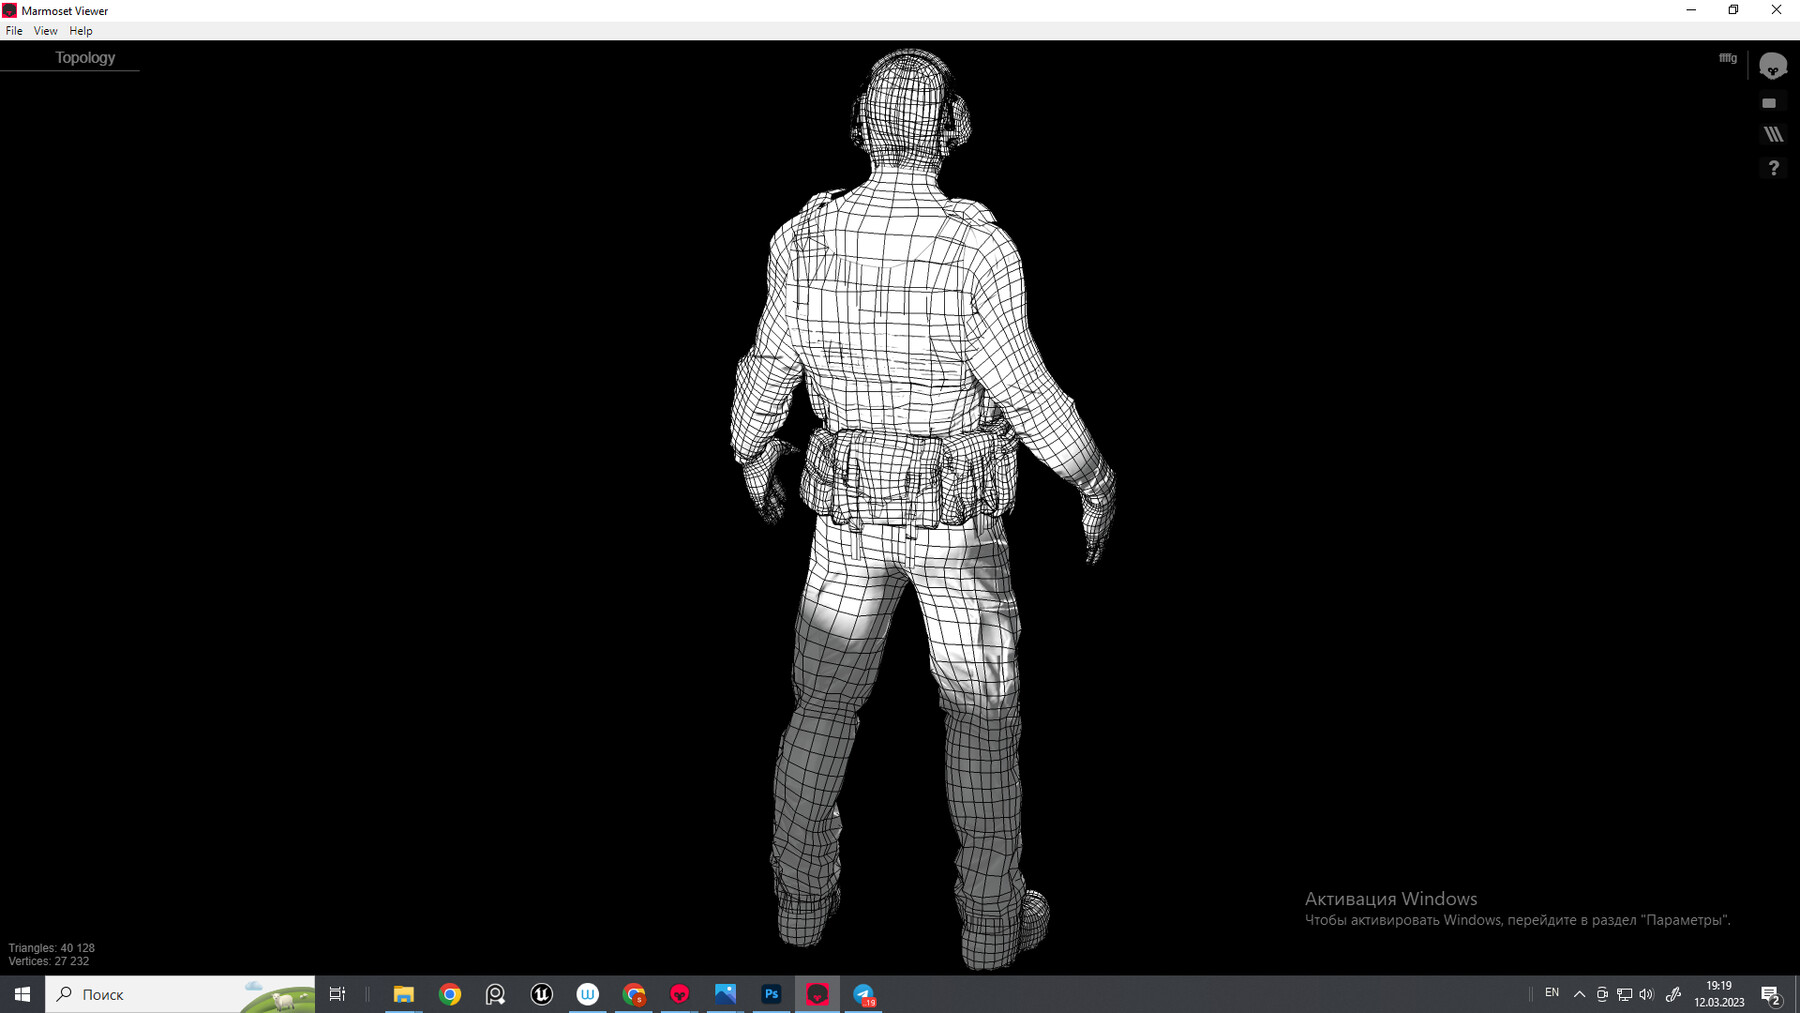Select the active Marmoset Viewer taskbar icon
The width and height of the screenshot is (1800, 1013).
pyautogui.click(x=817, y=994)
